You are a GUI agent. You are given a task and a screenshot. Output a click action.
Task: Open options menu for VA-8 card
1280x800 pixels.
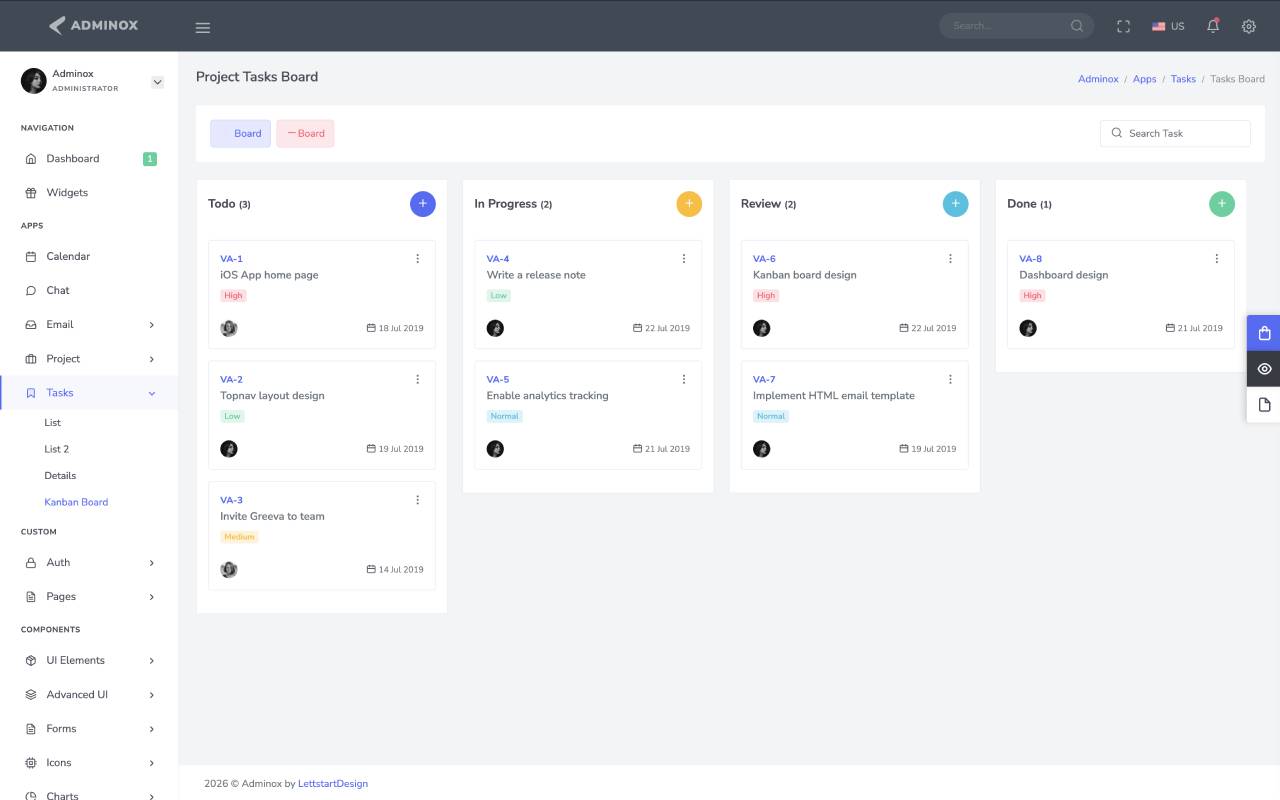click(1217, 259)
